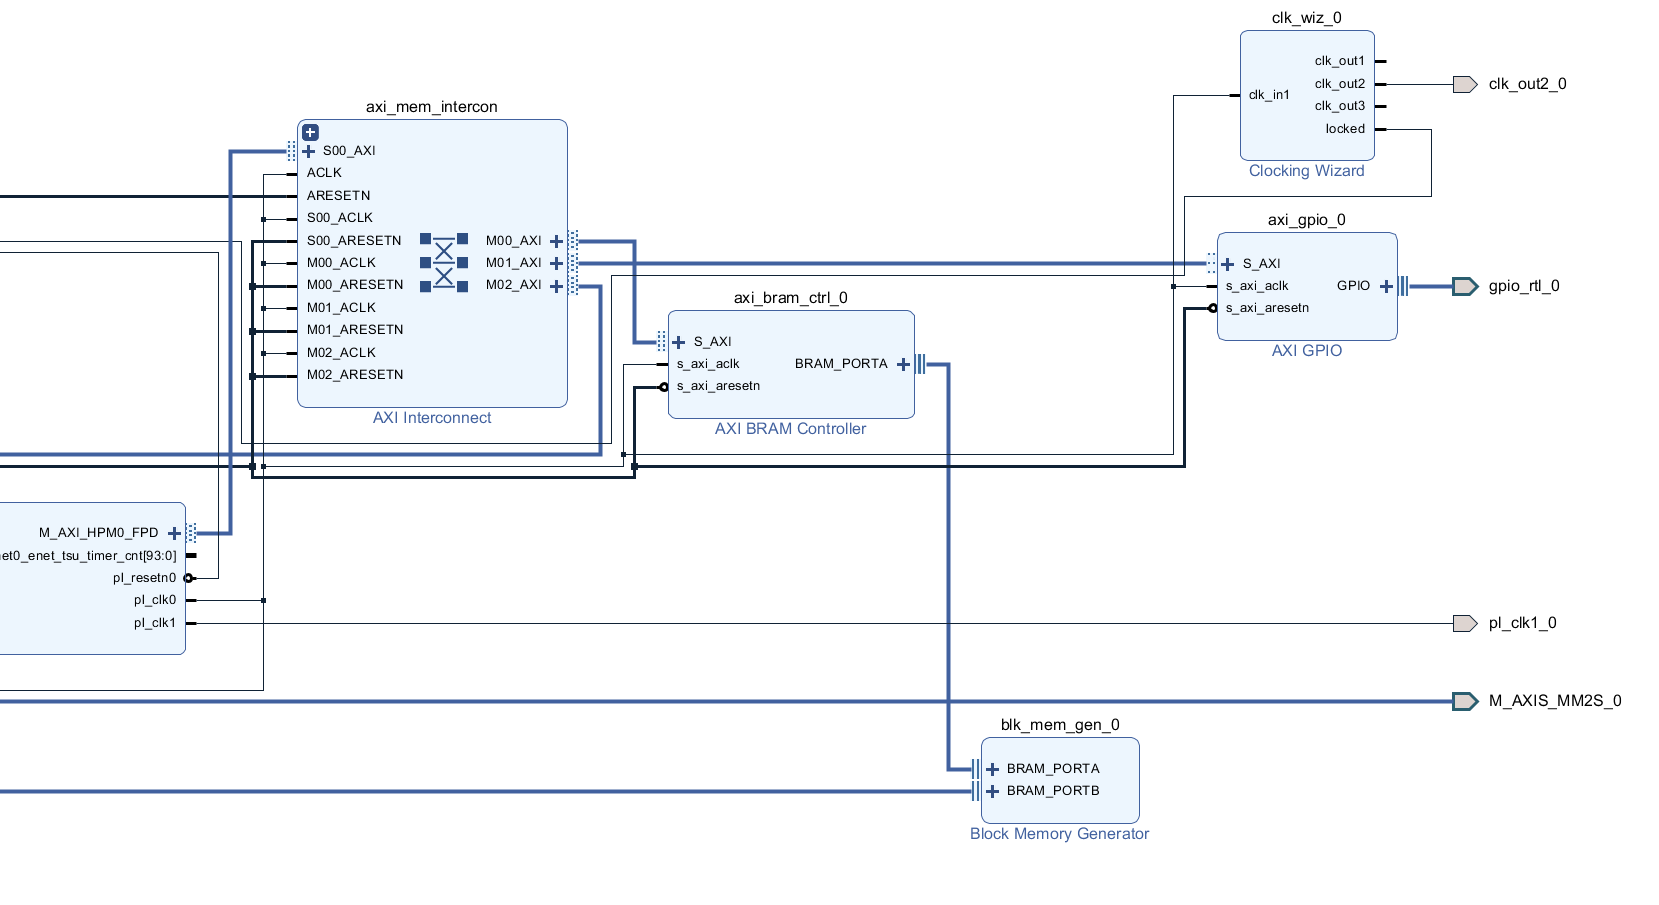The image size is (1659, 905).
Task: Select ACLK pin on axi_mem_intercon
Action: [324, 173]
